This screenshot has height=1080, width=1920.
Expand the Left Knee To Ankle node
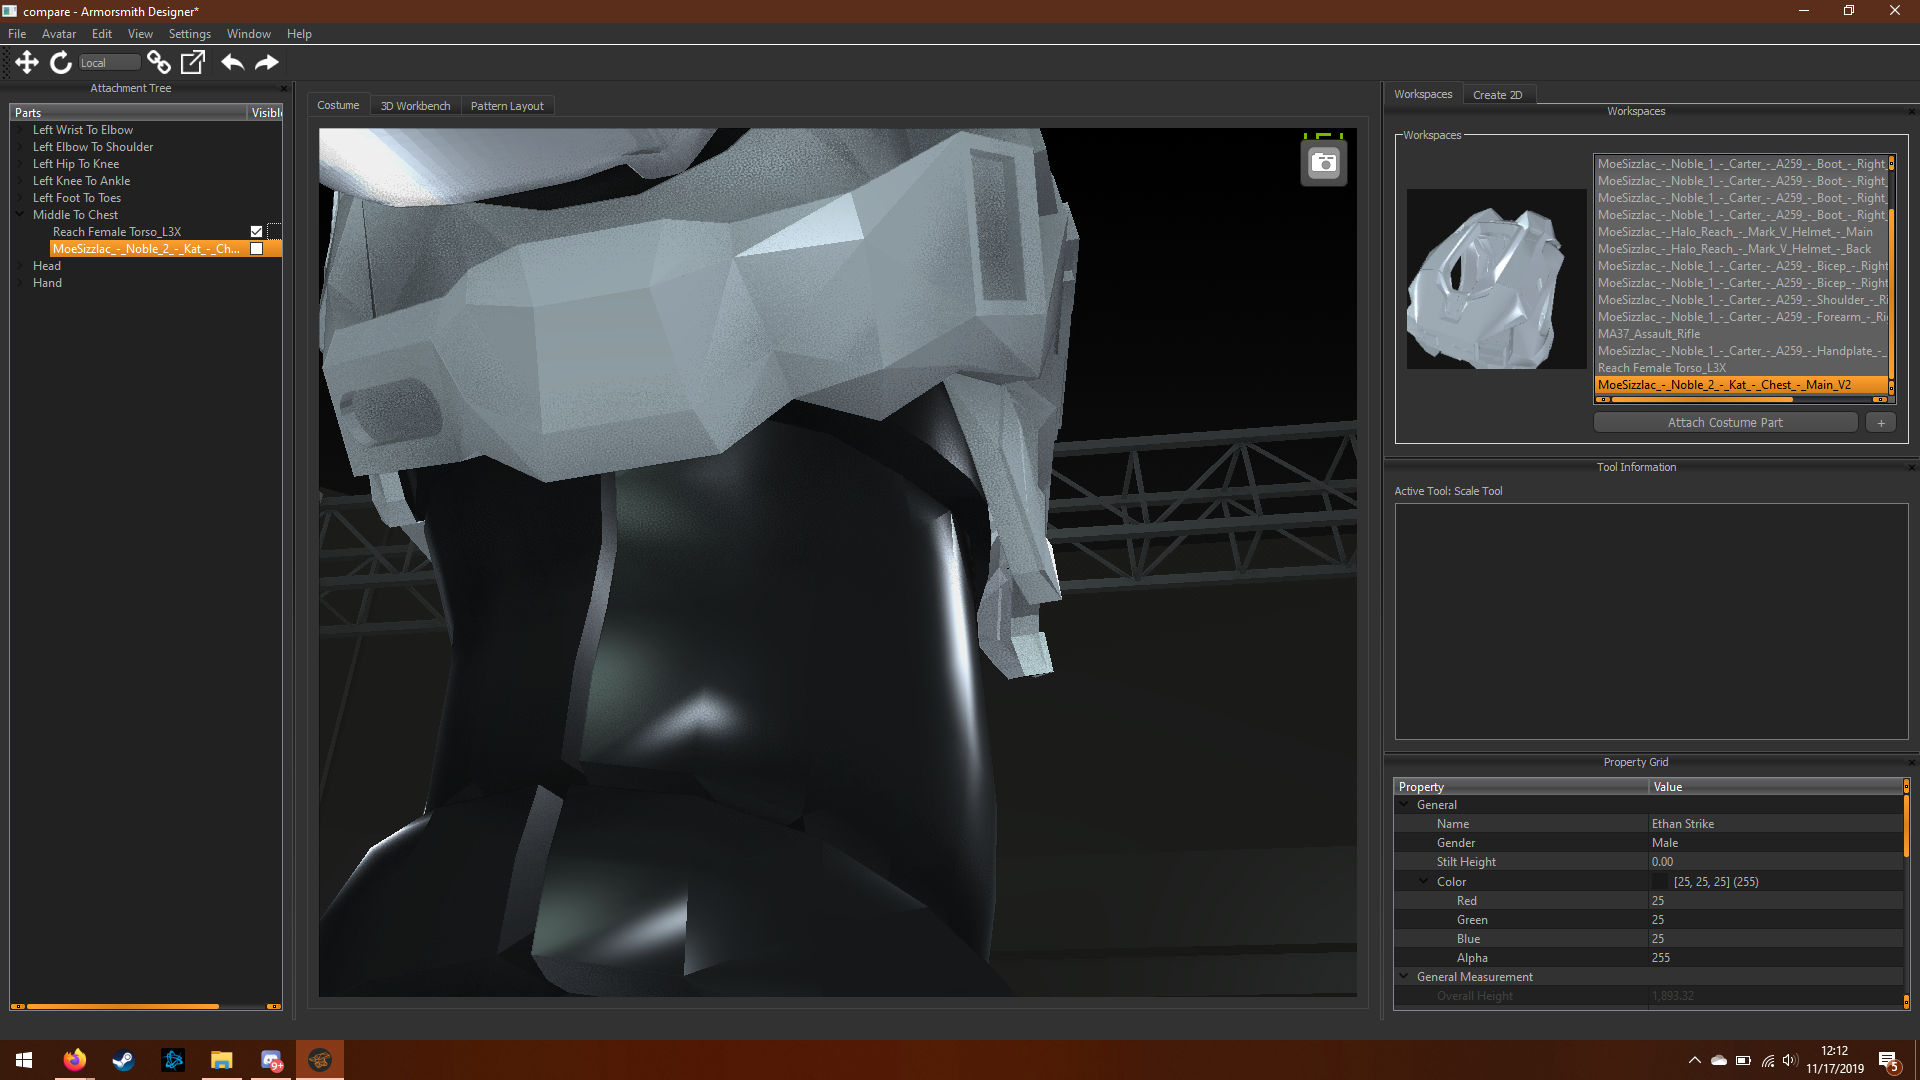(20, 181)
